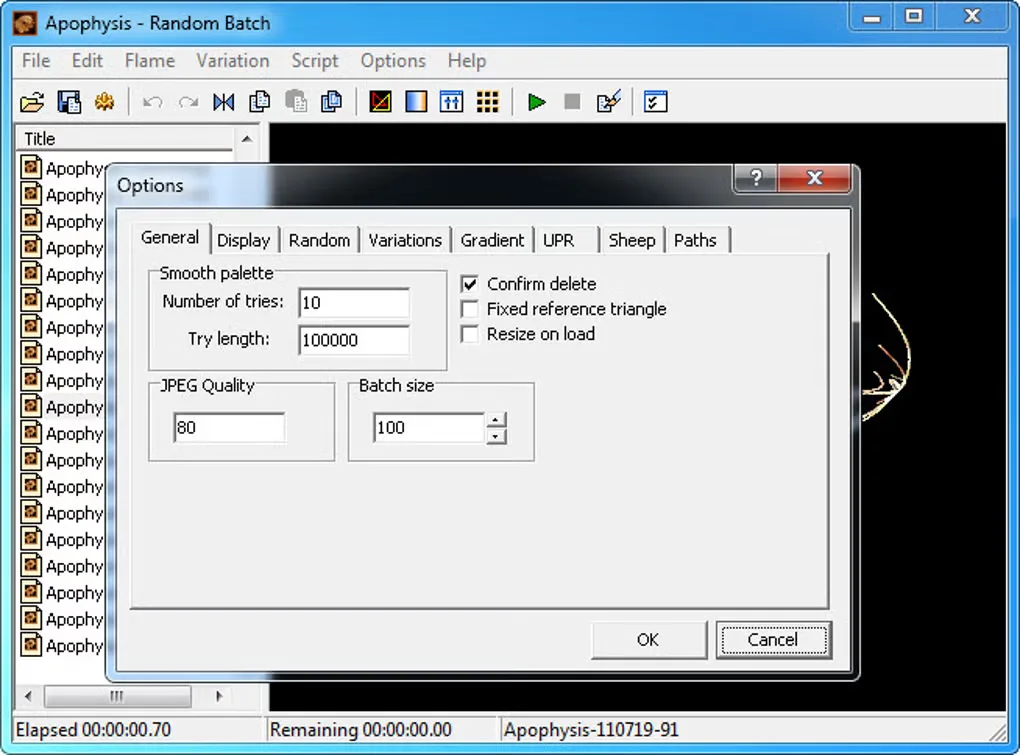Click the Number of tries field
Screen dimensions: 1020x755
[354, 303]
